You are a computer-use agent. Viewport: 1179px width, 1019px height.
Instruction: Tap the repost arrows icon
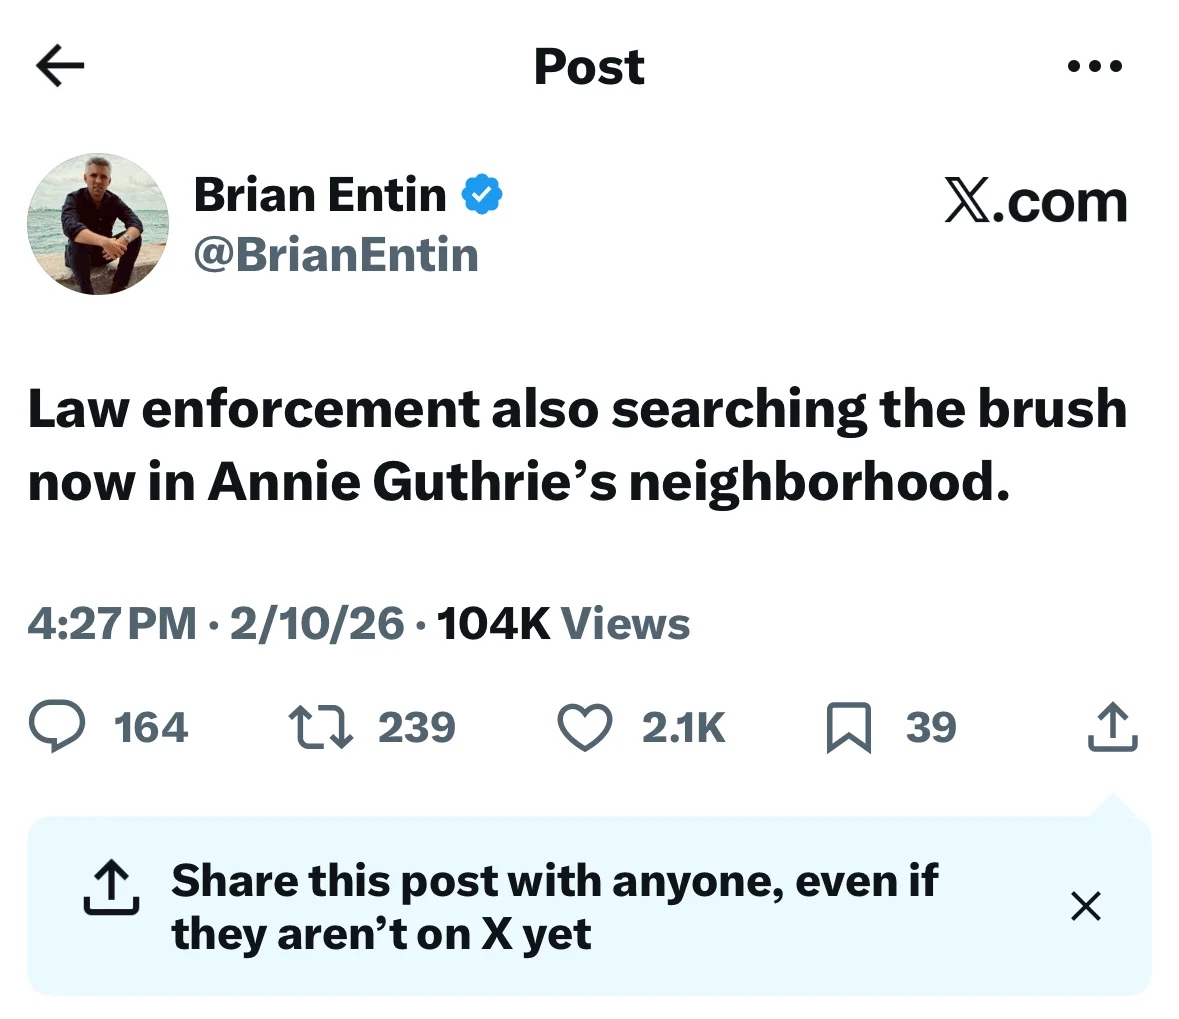(320, 727)
